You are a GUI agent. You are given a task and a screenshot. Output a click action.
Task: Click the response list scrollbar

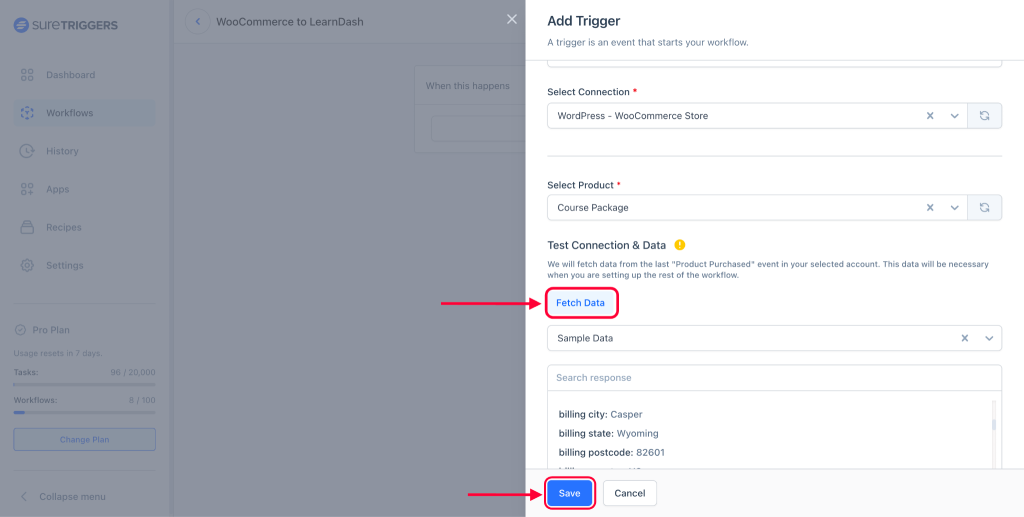tap(993, 424)
